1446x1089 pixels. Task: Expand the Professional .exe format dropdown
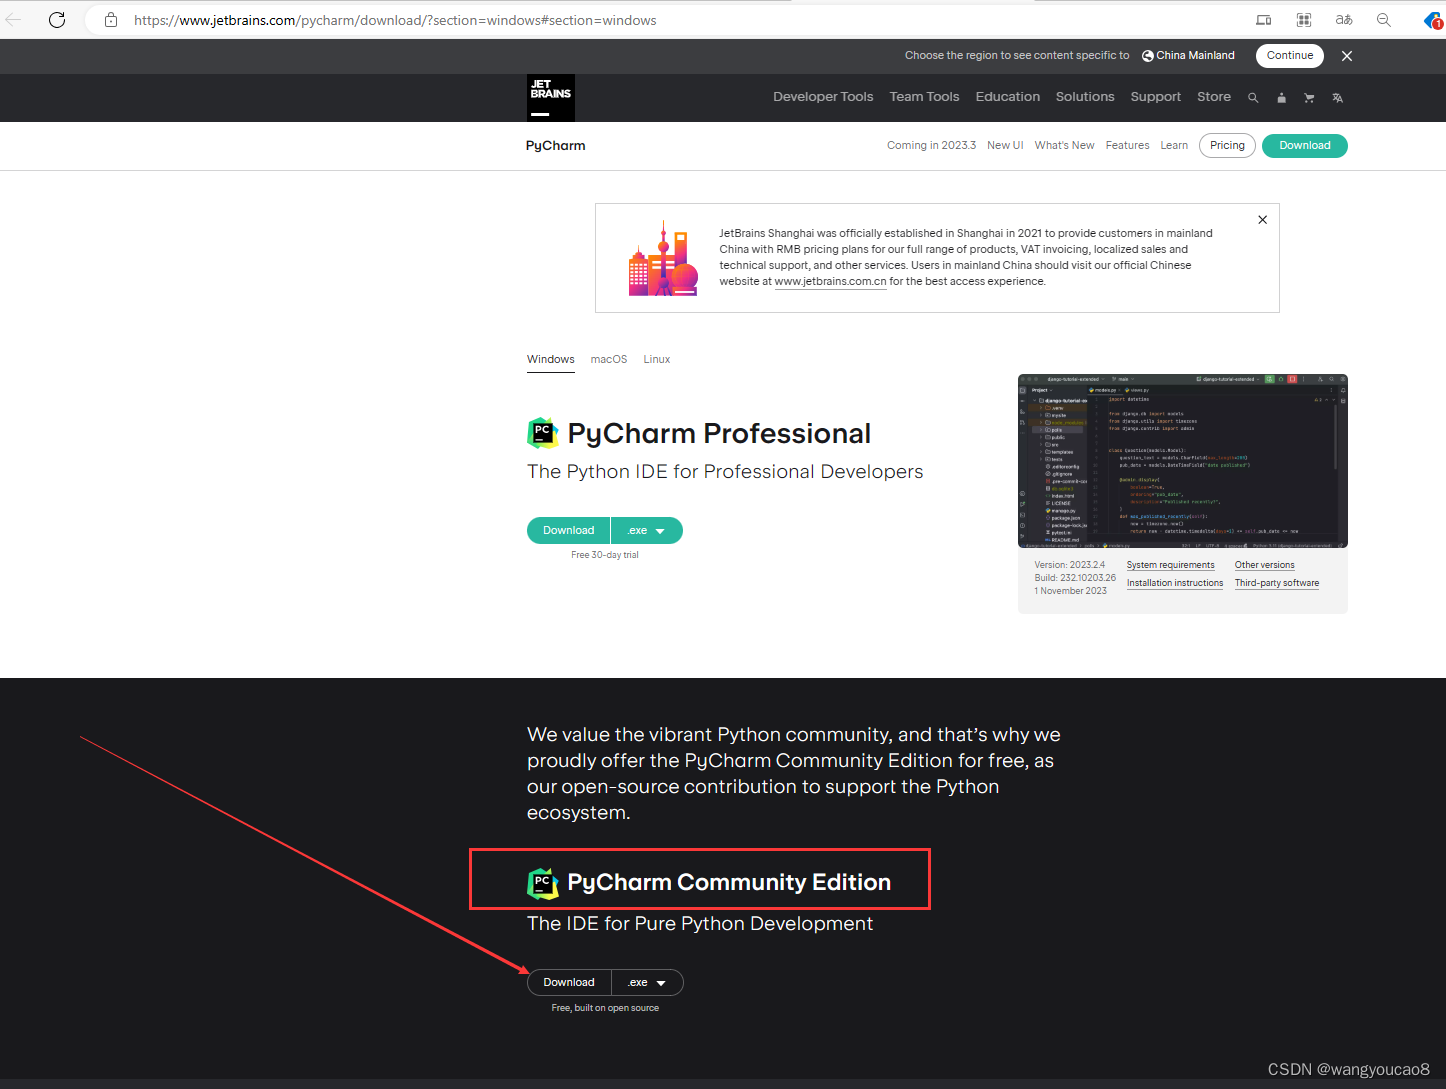(x=647, y=530)
